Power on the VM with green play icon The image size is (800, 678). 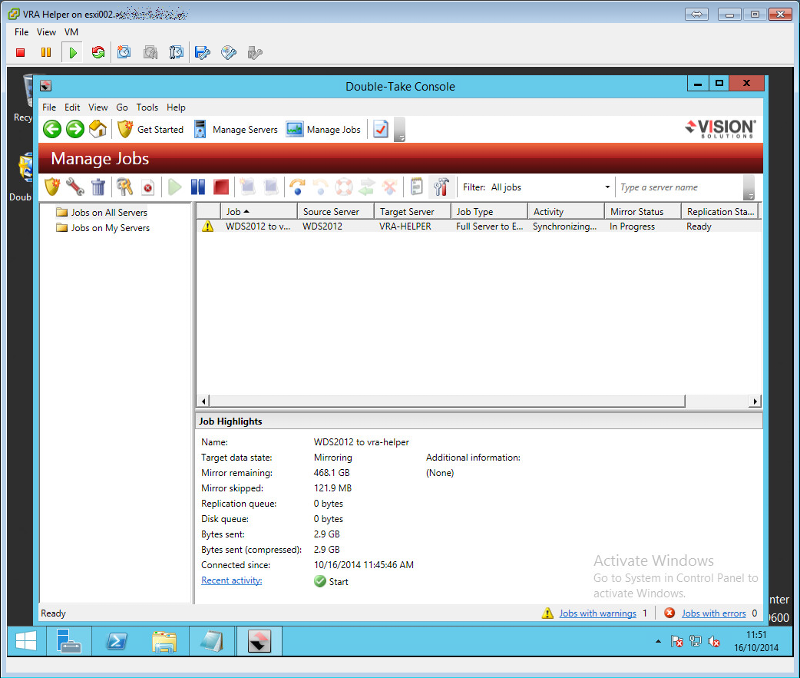coord(72,52)
